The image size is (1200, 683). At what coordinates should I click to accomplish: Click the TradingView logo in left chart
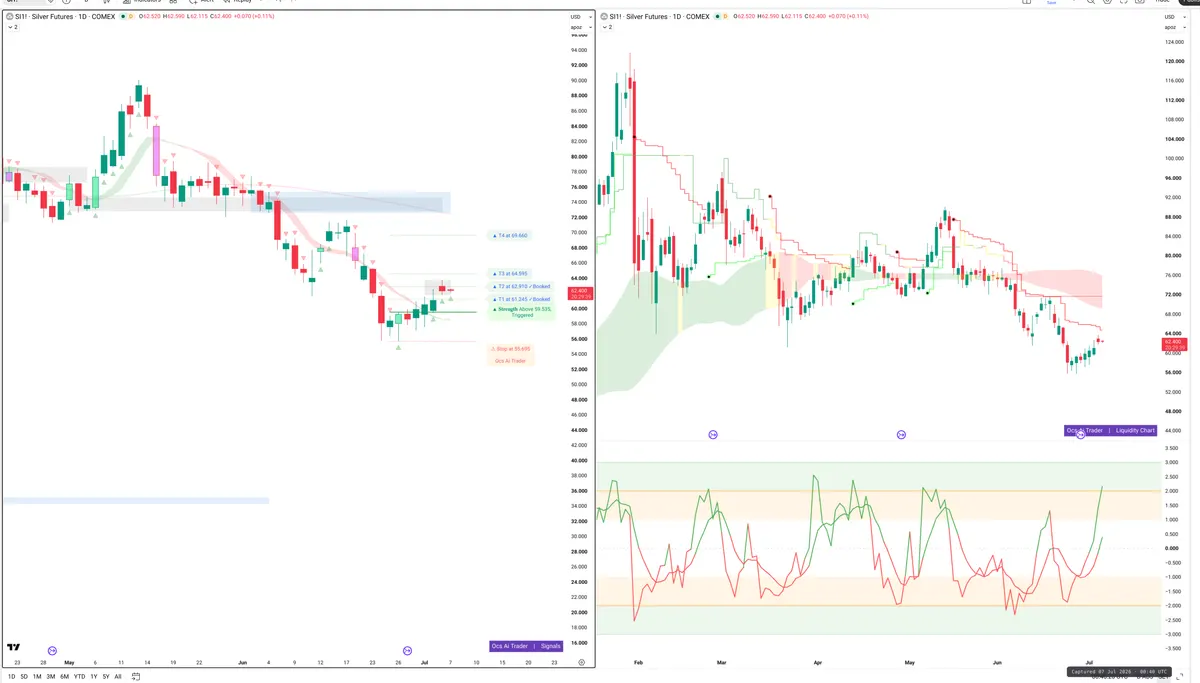(x=13, y=648)
